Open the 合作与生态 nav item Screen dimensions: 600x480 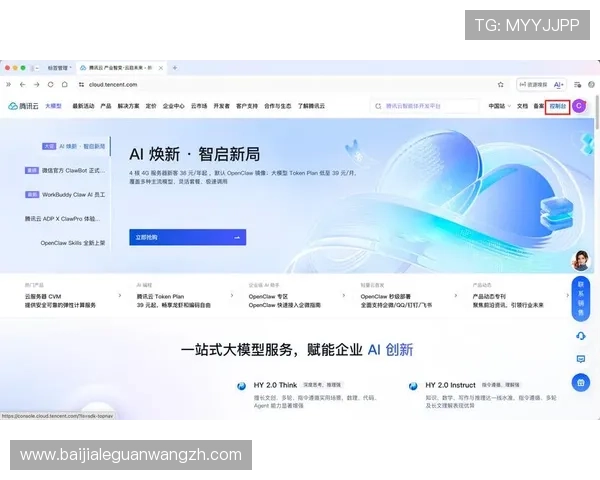click(x=278, y=106)
